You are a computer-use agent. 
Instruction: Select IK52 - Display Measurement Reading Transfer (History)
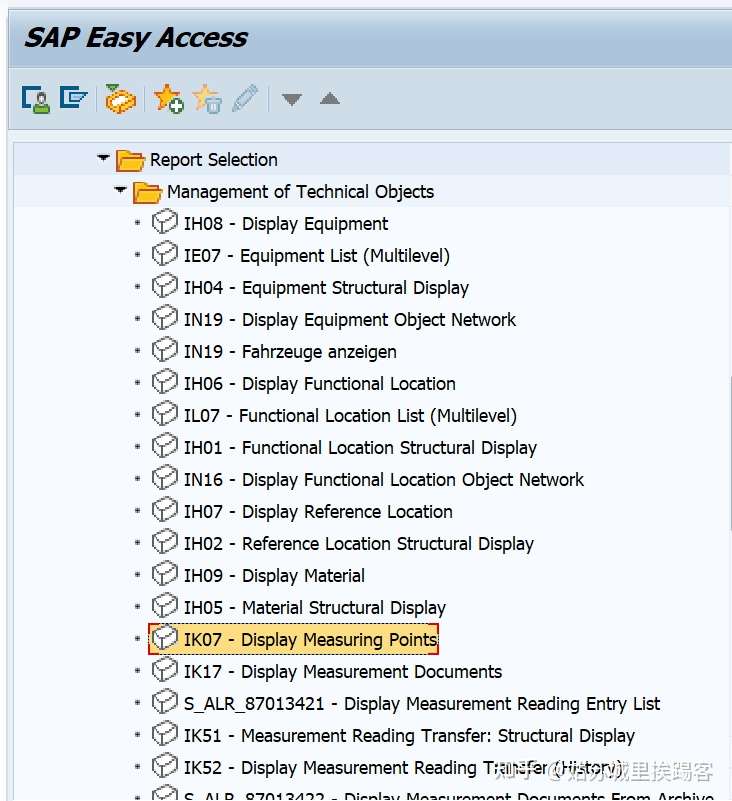click(x=404, y=768)
